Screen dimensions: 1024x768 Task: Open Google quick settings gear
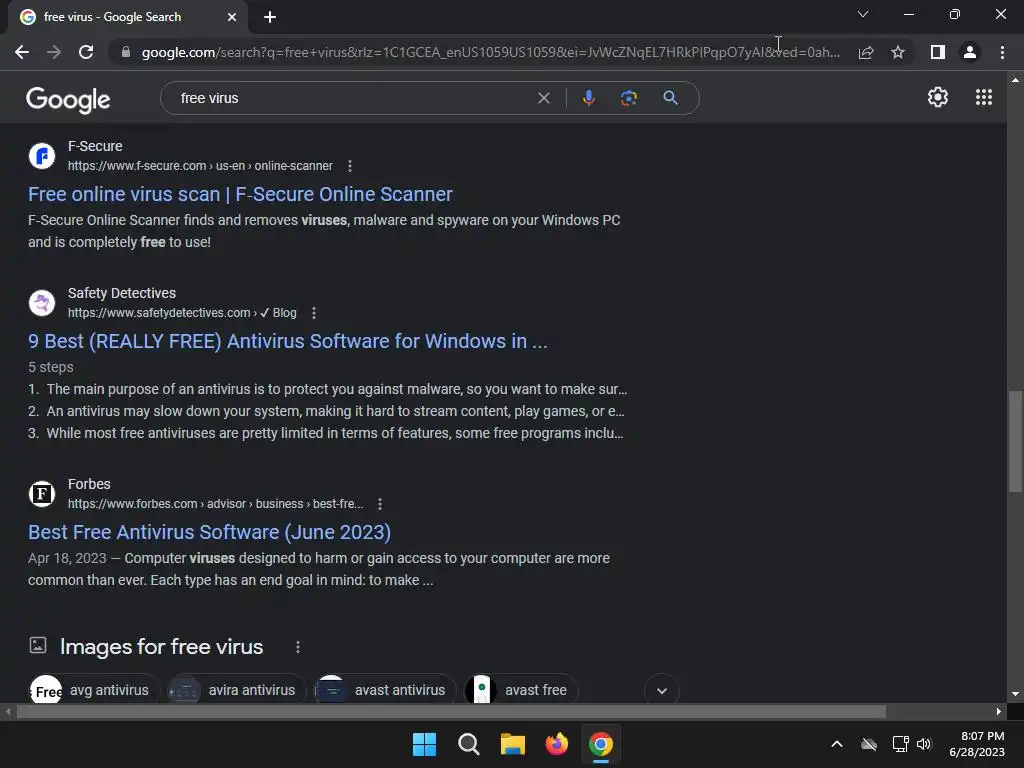pos(938,97)
